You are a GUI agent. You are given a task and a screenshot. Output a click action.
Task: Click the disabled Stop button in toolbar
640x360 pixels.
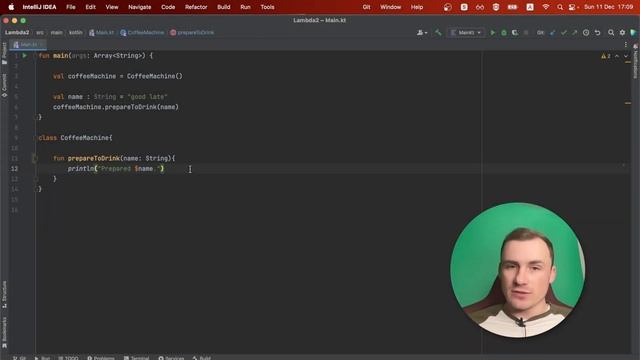[526, 33]
